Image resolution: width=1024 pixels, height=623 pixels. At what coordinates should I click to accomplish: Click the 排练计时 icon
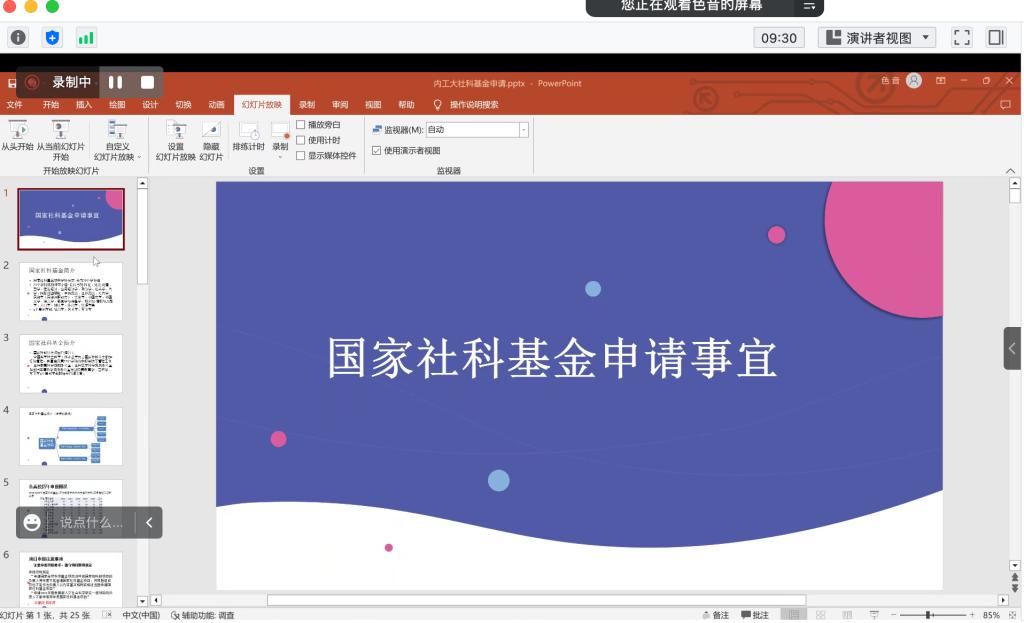[x=248, y=131]
